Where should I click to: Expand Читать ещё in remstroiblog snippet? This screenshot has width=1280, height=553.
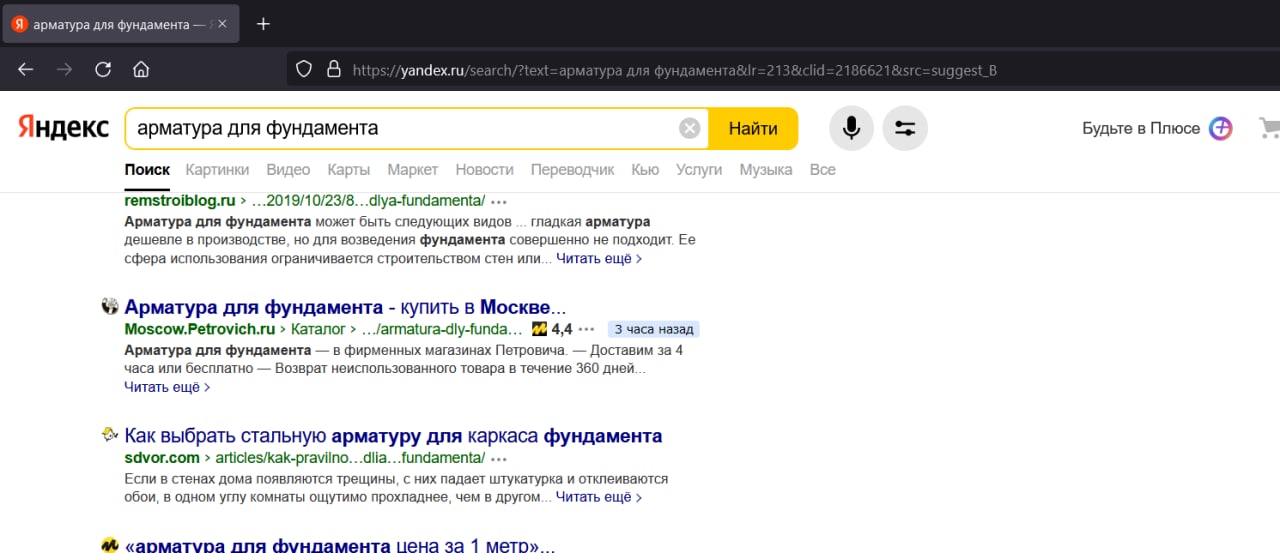click(599, 258)
